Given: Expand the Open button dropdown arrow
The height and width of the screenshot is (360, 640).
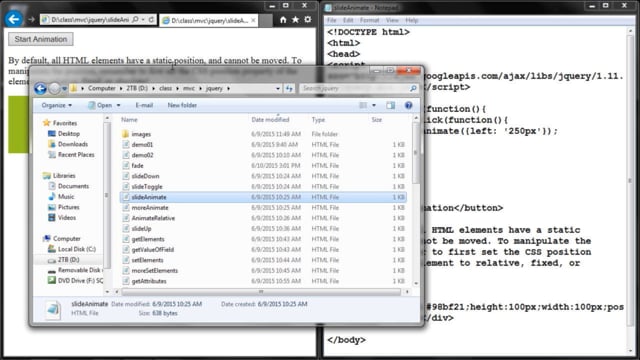Looking at the screenshot, I should point(118,105).
